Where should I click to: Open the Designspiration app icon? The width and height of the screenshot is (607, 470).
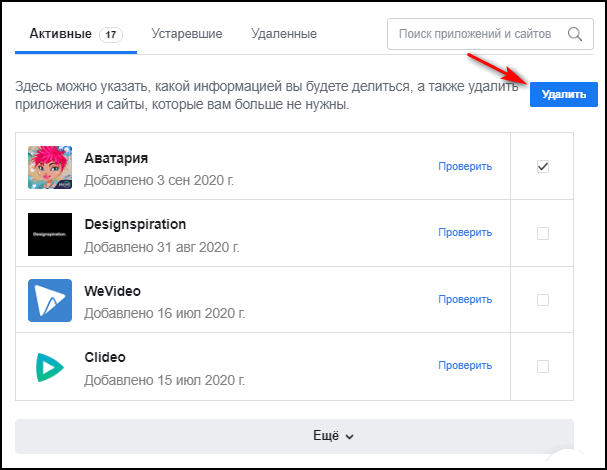click(50, 234)
